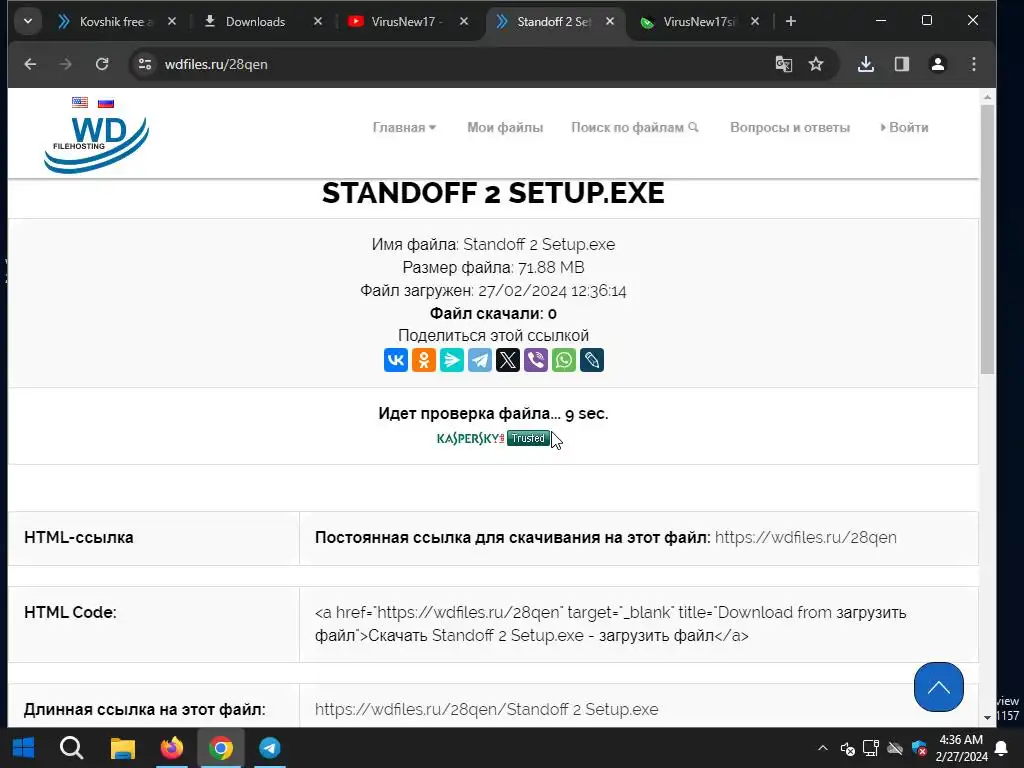Open Поиск по файлам search
Viewport: 1024px width, 768px height.
click(635, 127)
